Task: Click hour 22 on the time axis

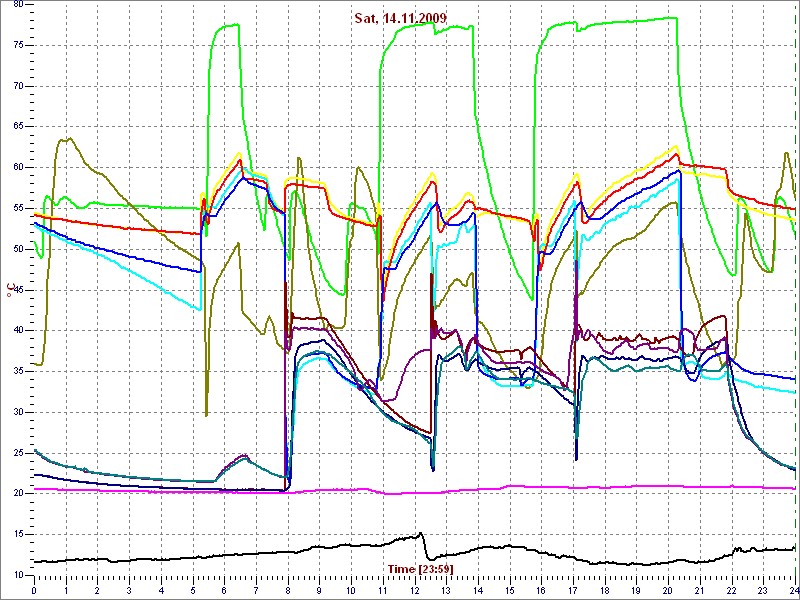Action: click(732, 591)
